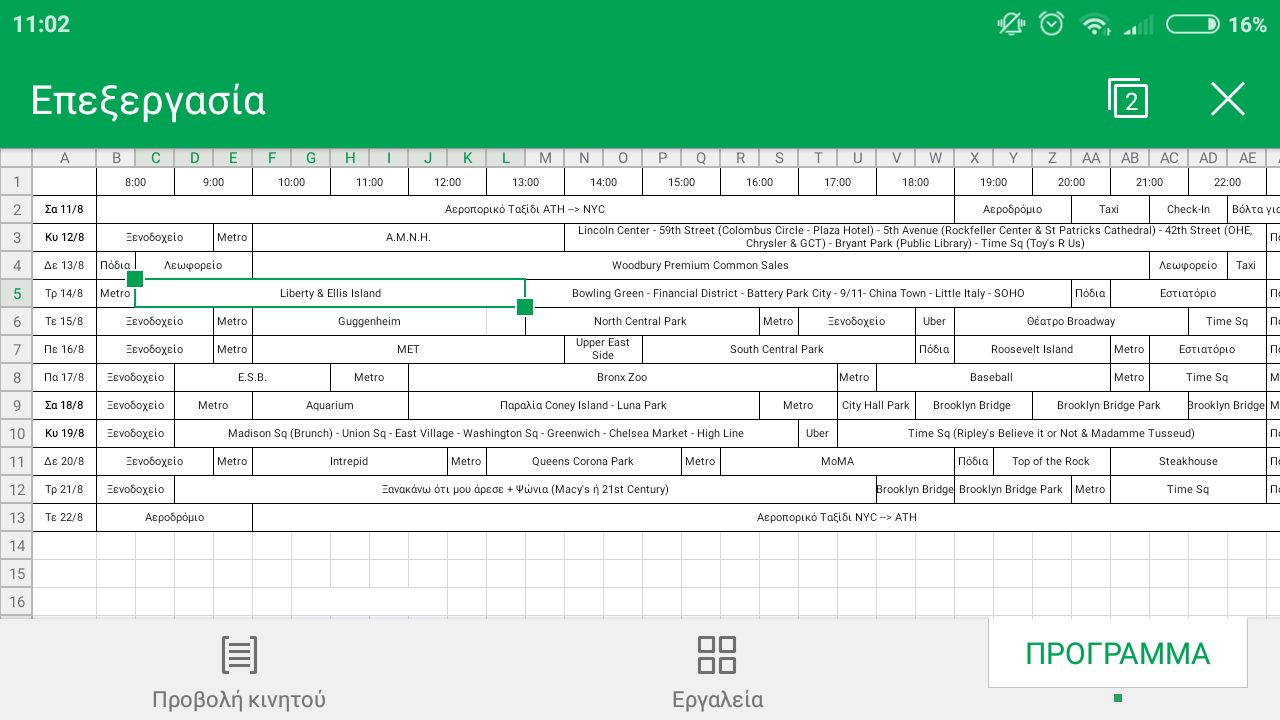Tap the Bronx Zoo cell
Viewport: 1280px width, 720px height.
(622, 377)
